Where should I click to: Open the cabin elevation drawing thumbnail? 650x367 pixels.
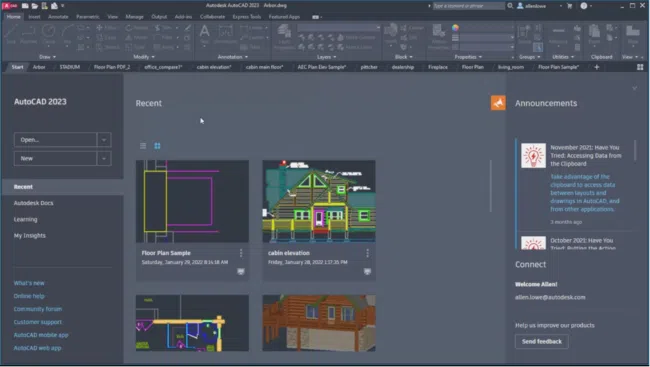tap(319, 201)
